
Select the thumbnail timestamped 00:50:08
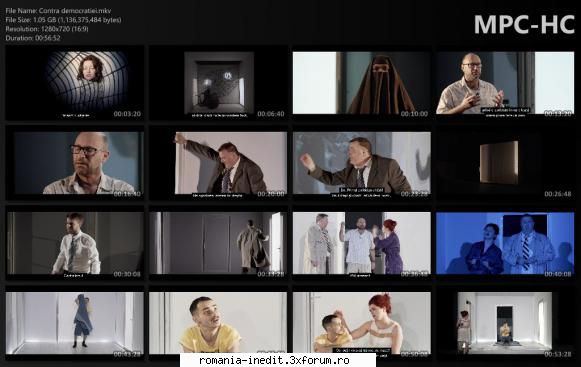click(x=362, y=323)
